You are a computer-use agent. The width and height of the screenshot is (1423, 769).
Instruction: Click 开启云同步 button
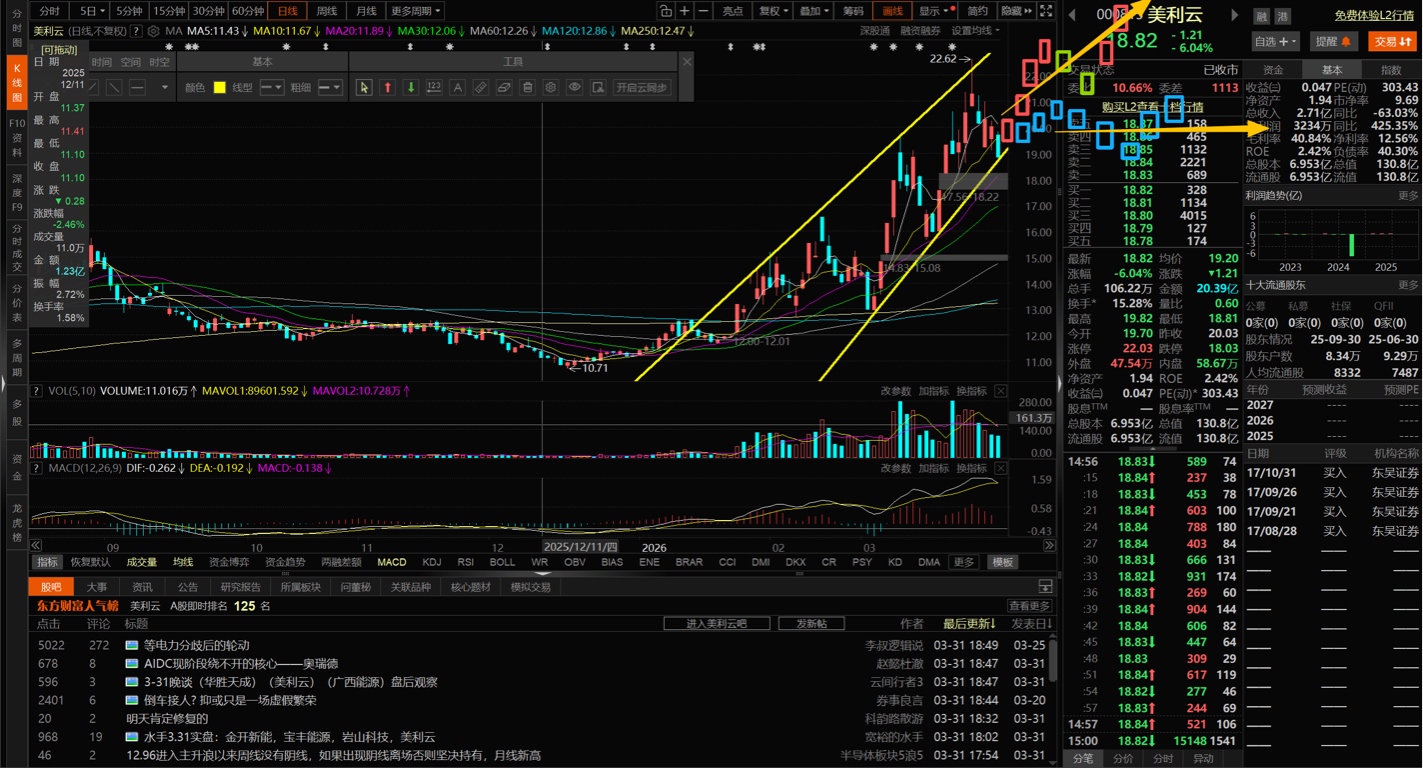[x=641, y=88]
